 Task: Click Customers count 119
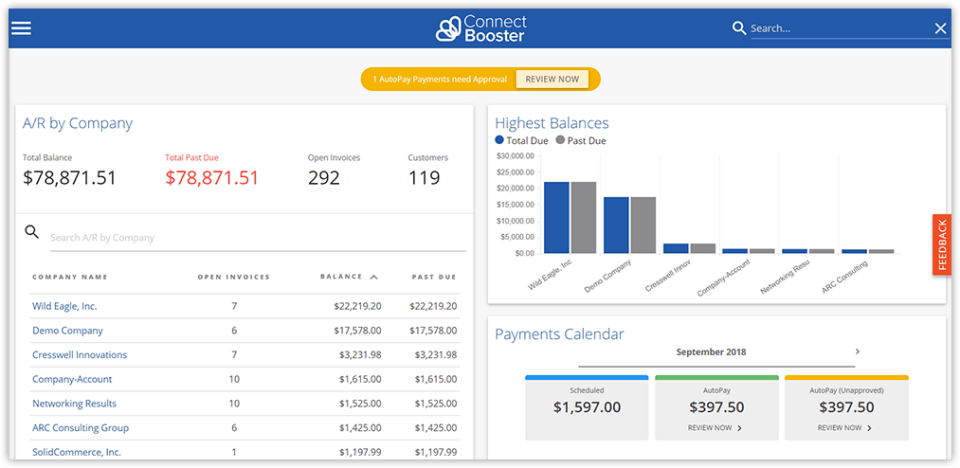[x=424, y=178]
